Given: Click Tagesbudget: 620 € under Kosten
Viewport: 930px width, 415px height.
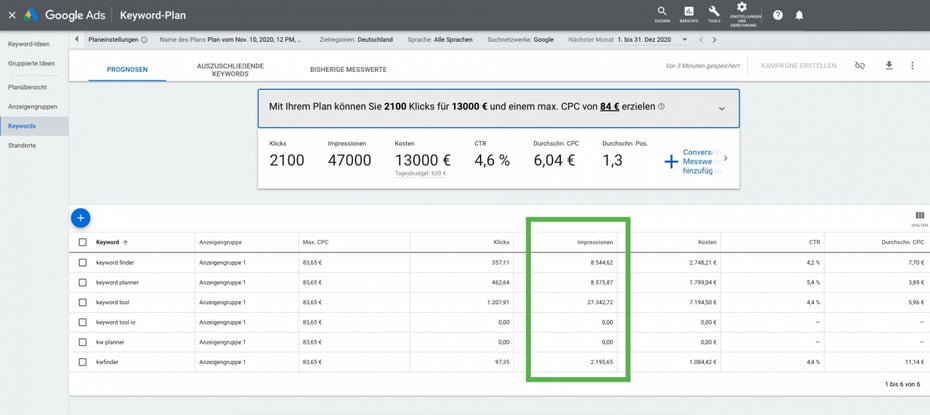Looking at the screenshot, I should (420, 174).
